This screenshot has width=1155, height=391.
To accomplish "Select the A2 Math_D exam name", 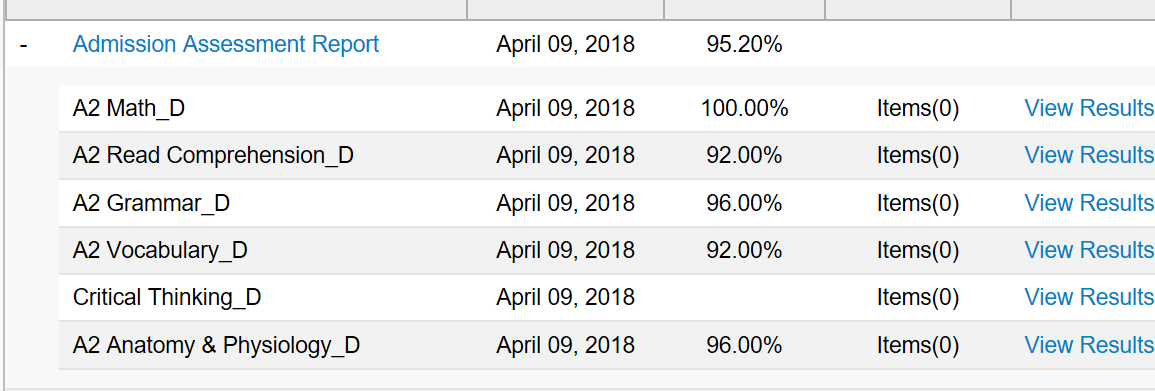I will pos(129,109).
